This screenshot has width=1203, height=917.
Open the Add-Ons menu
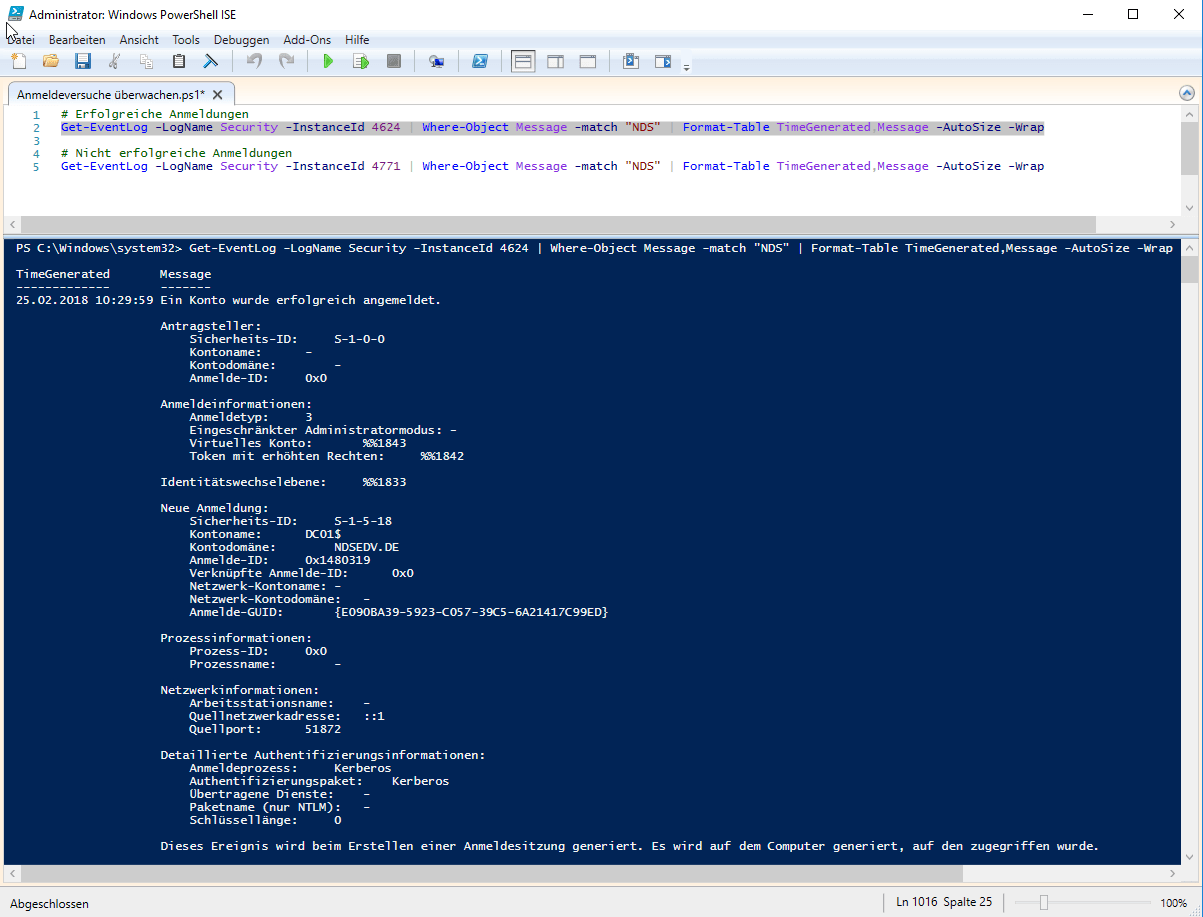[x=307, y=40]
